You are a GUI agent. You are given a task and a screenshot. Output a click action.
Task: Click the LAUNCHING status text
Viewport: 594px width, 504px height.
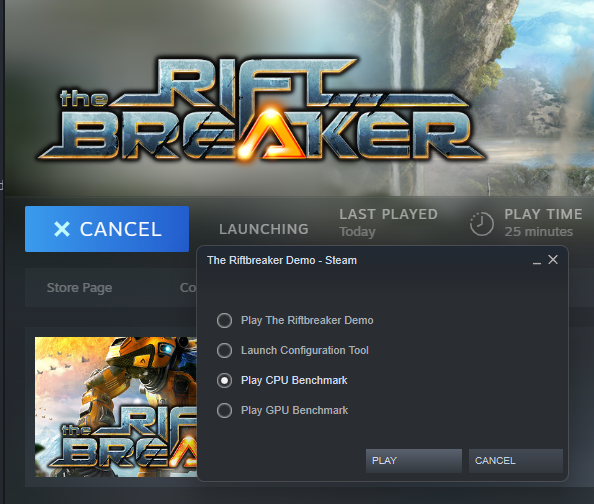point(264,229)
